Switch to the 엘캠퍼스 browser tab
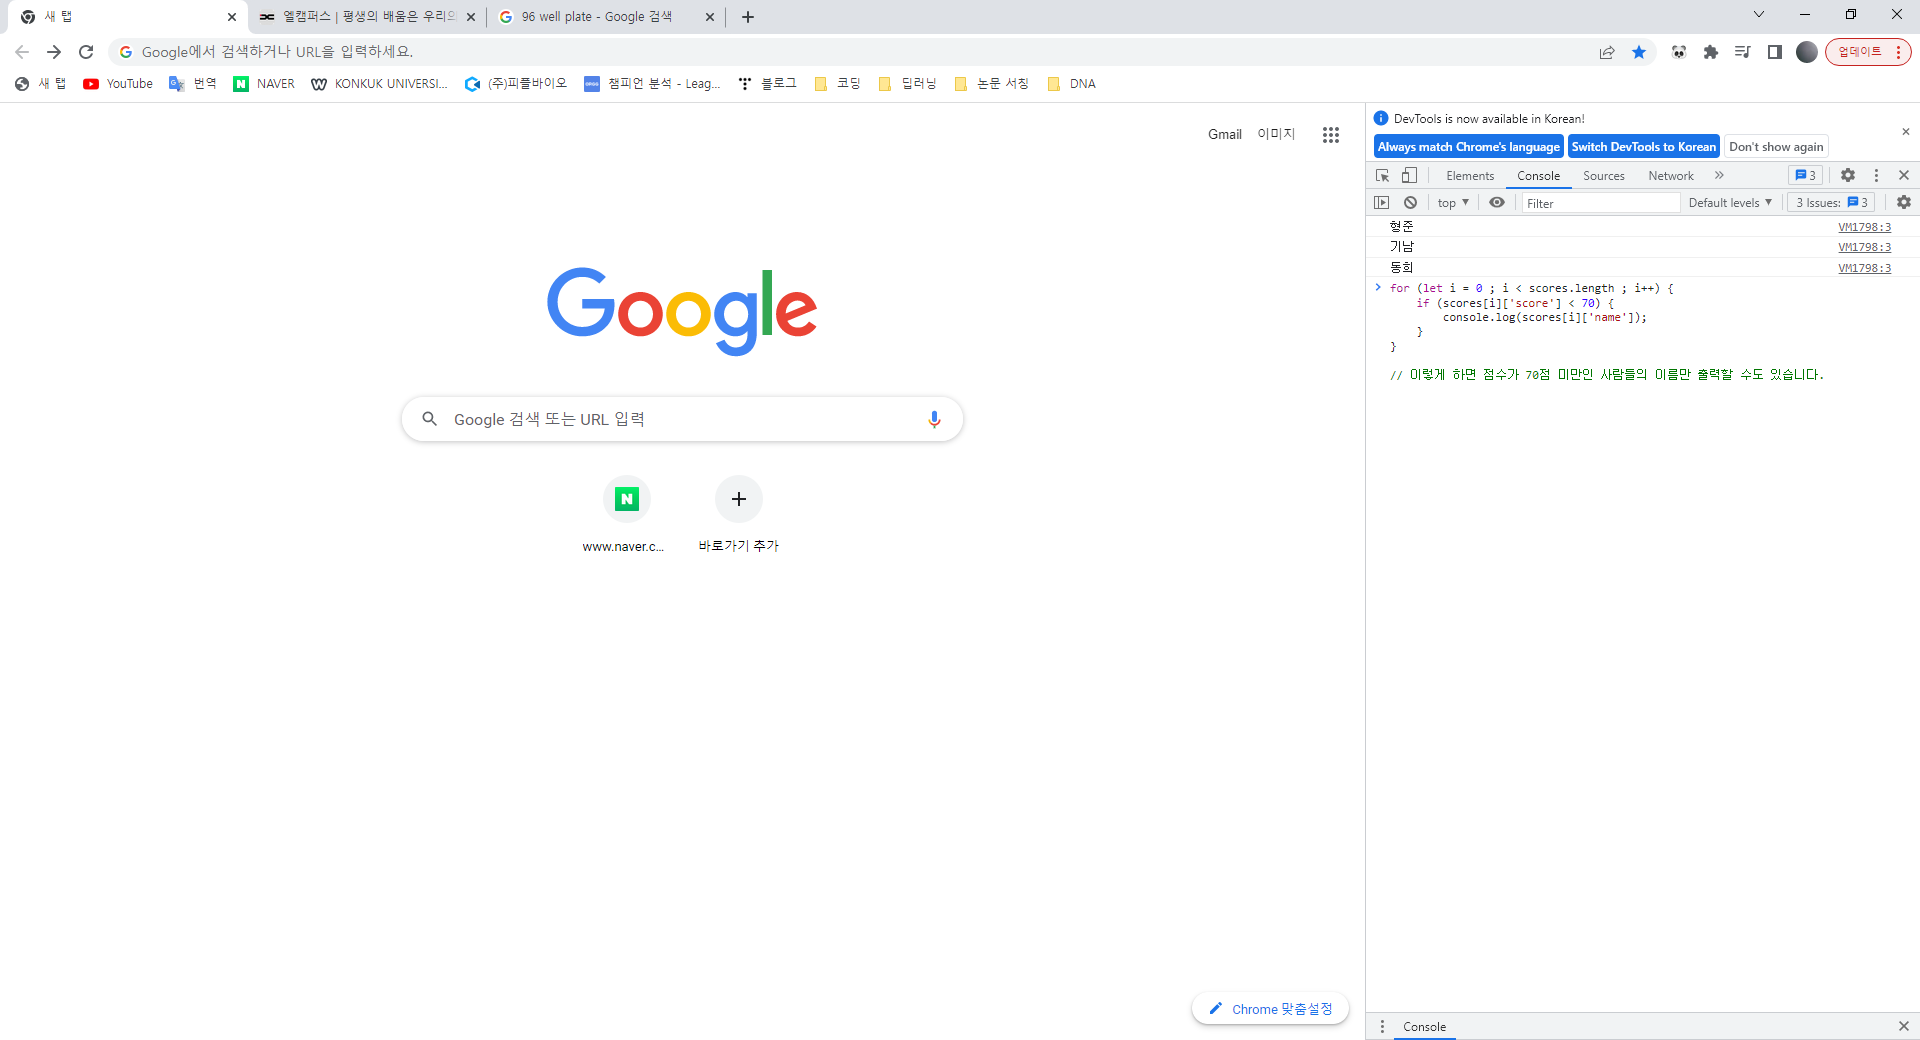 tap(365, 17)
